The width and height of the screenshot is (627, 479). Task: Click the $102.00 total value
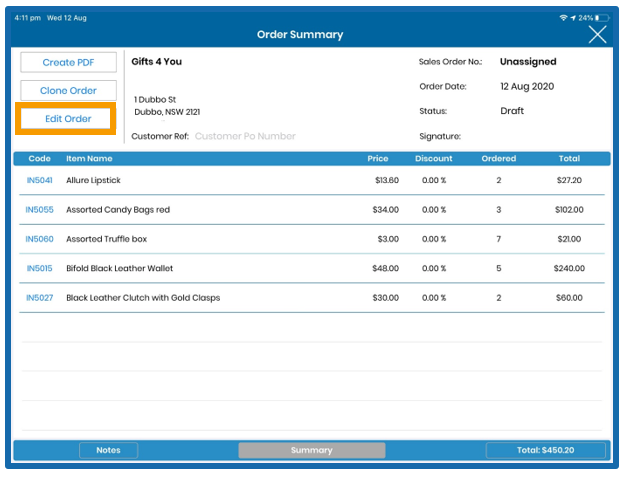click(569, 210)
